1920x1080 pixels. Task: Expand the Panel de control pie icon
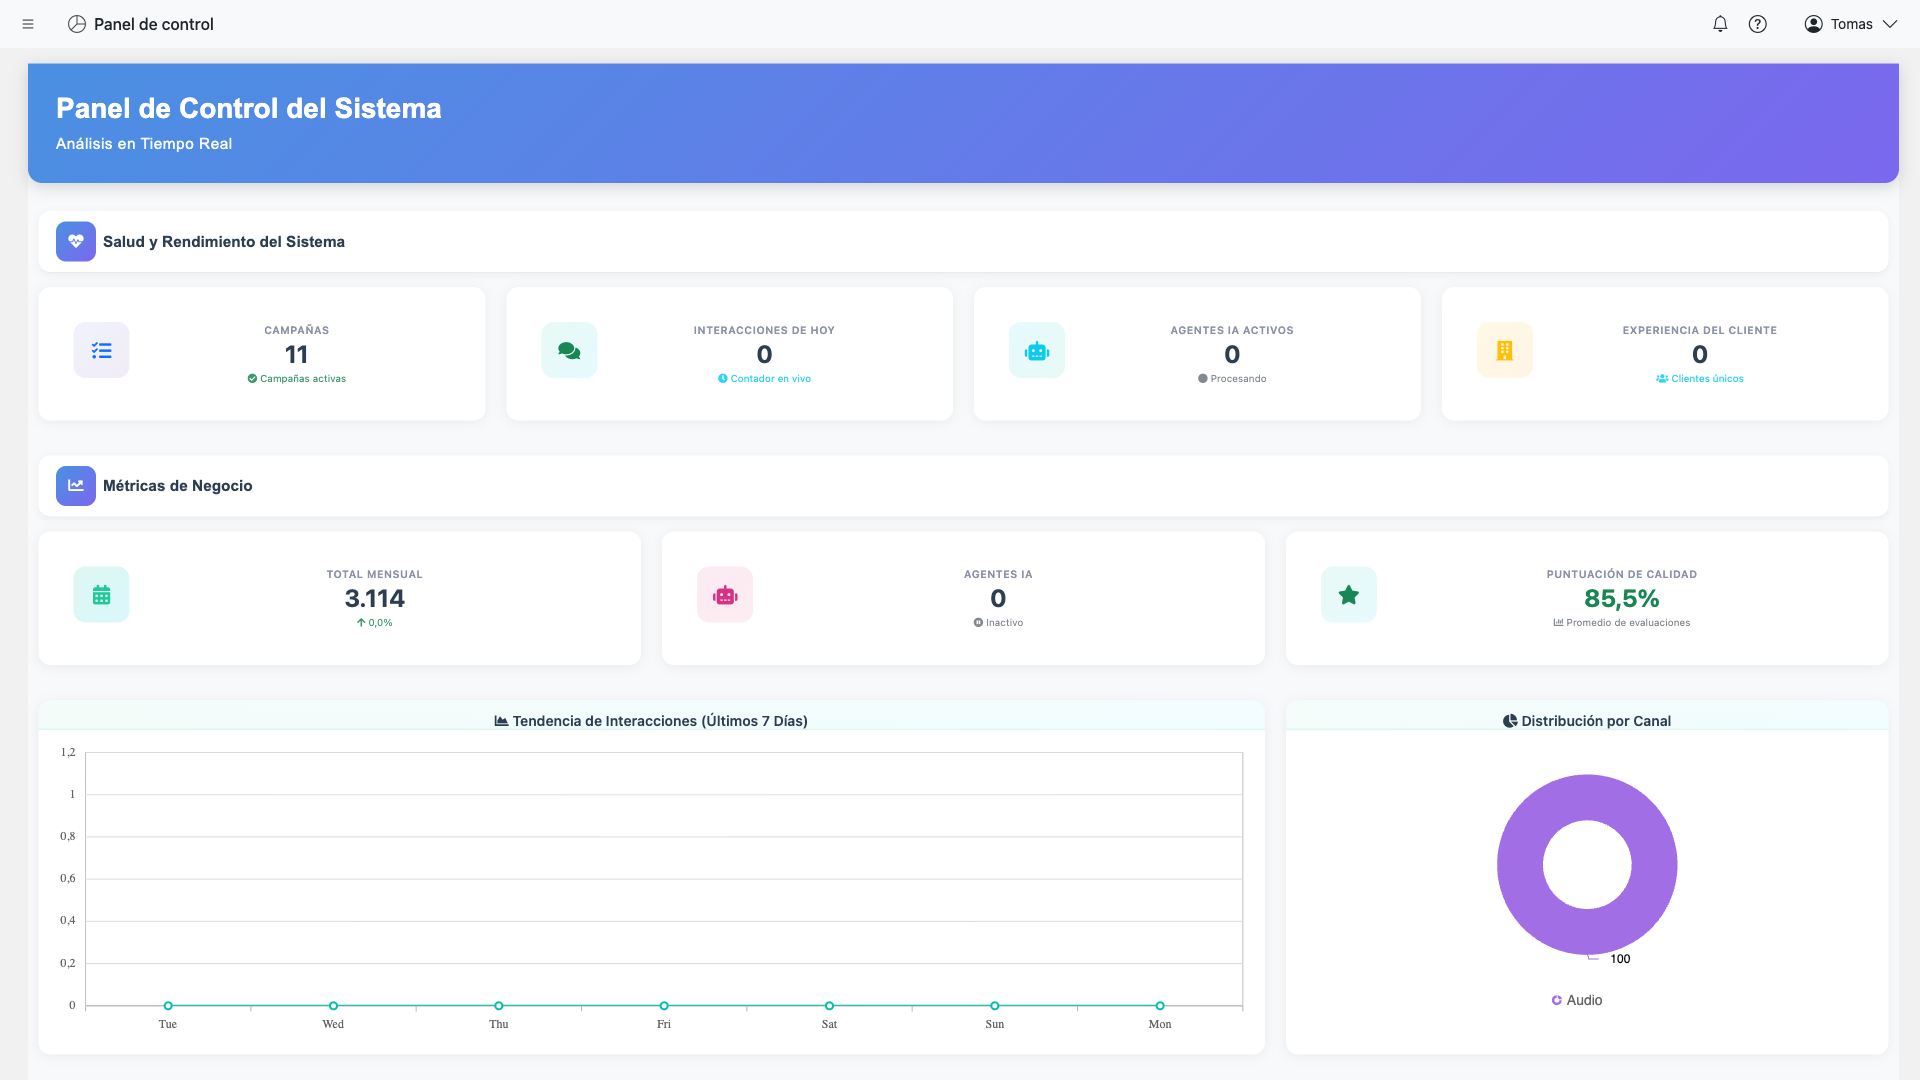pos(77,23)
